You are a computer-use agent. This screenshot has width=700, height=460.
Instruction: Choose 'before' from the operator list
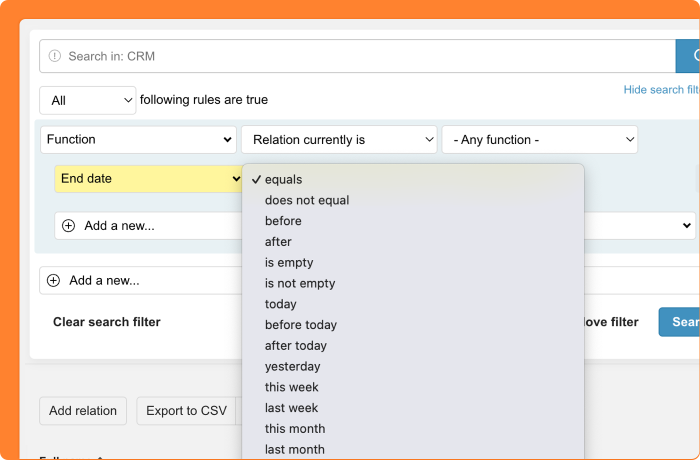coord(283,221)
